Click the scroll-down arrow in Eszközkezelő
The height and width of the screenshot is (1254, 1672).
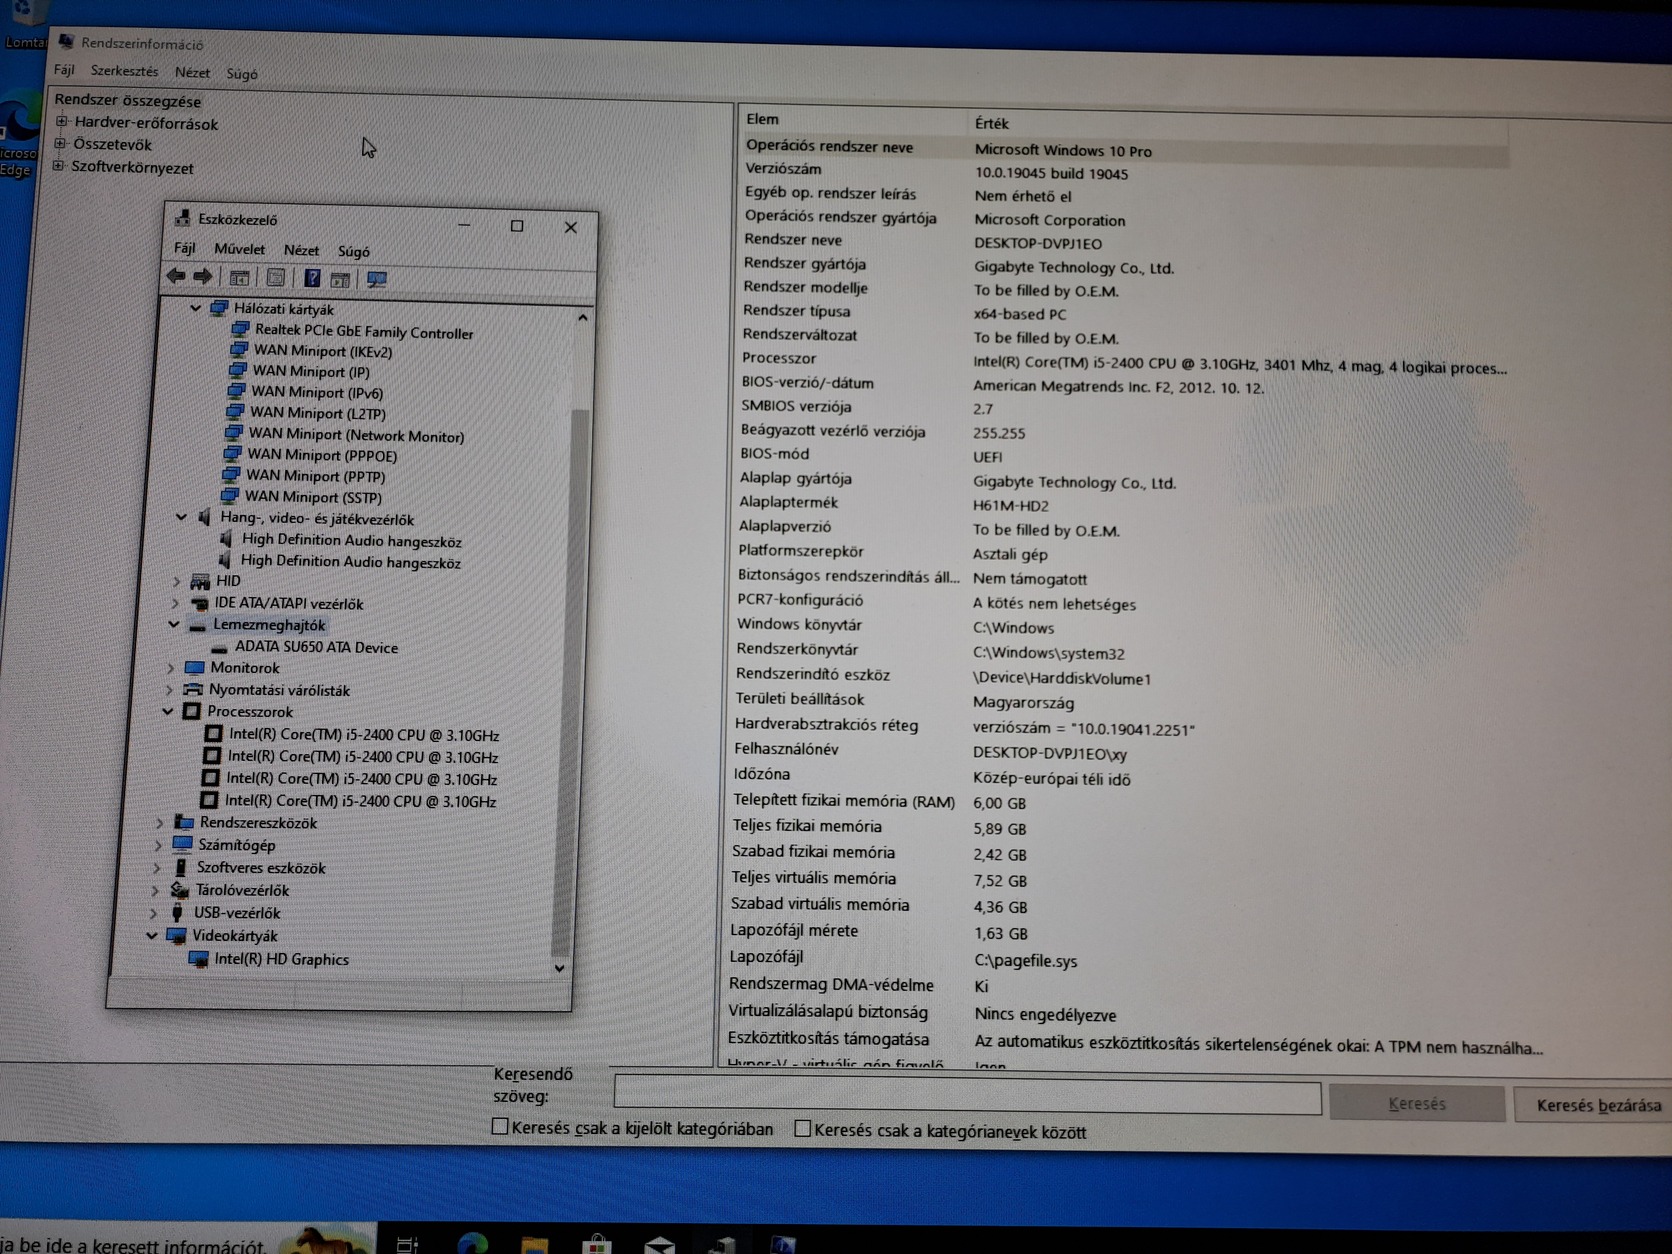click(560, 967)
